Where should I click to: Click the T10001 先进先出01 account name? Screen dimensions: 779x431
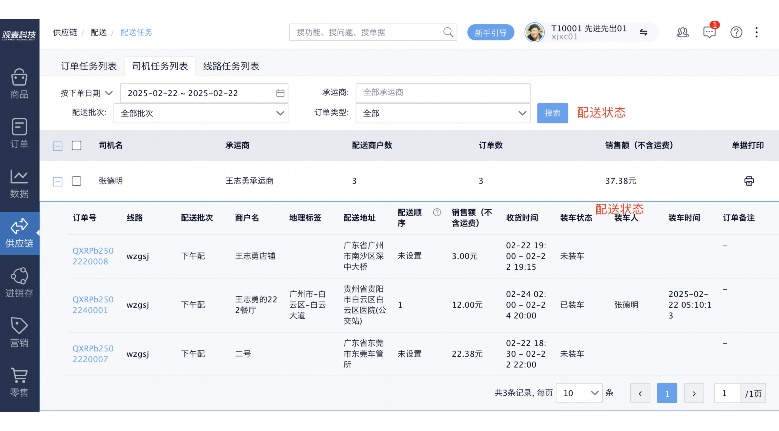pos(588,28)
